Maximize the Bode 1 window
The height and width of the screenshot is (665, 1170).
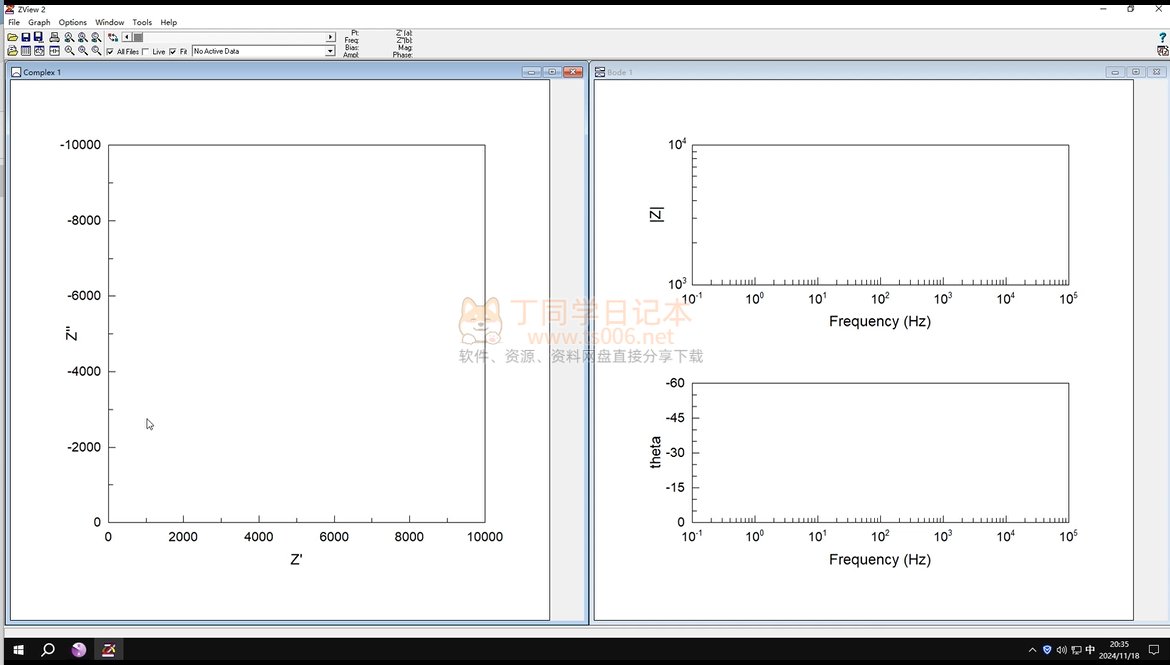(1136, 72)
